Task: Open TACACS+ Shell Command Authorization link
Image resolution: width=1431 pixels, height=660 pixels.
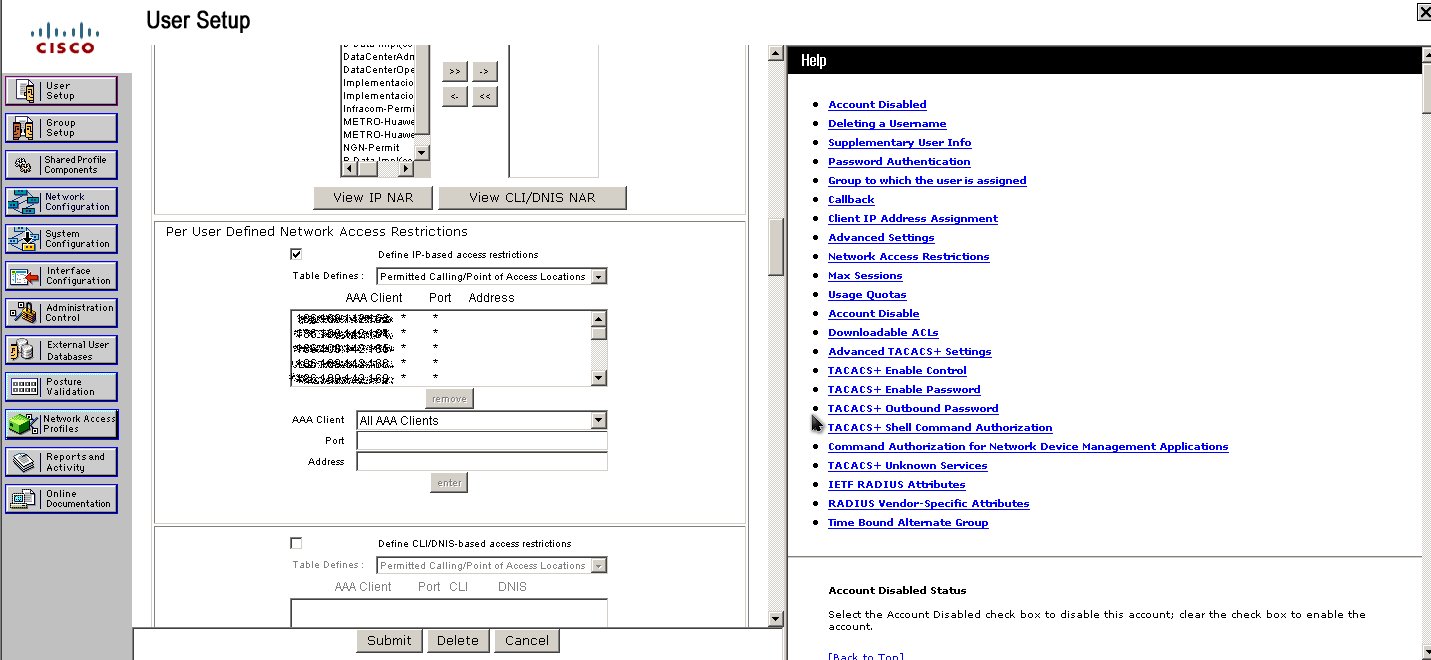Action: tap(940, 427)
